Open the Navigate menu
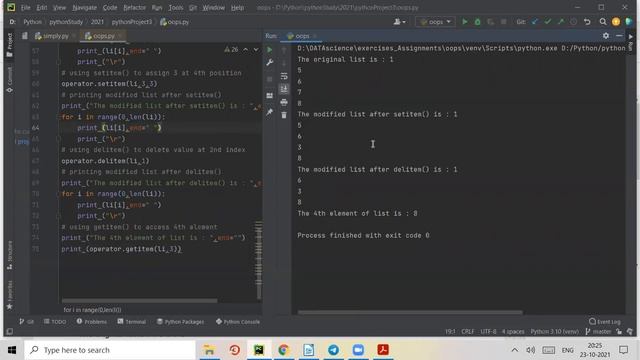640x360 pixels. point(84,7)
